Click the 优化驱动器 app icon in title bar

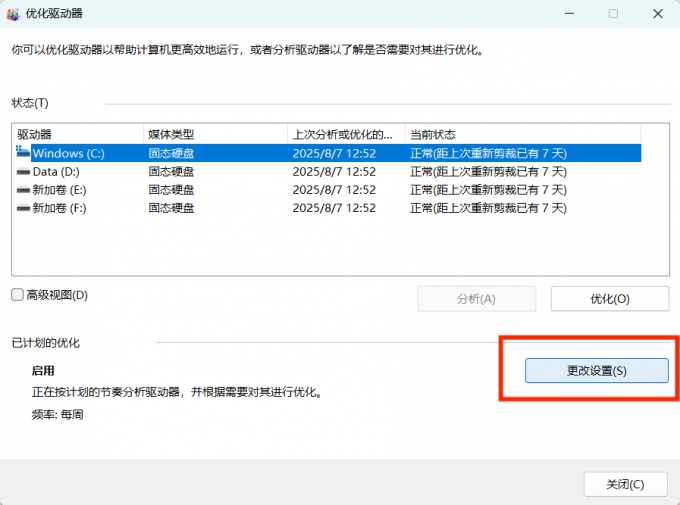13,14
